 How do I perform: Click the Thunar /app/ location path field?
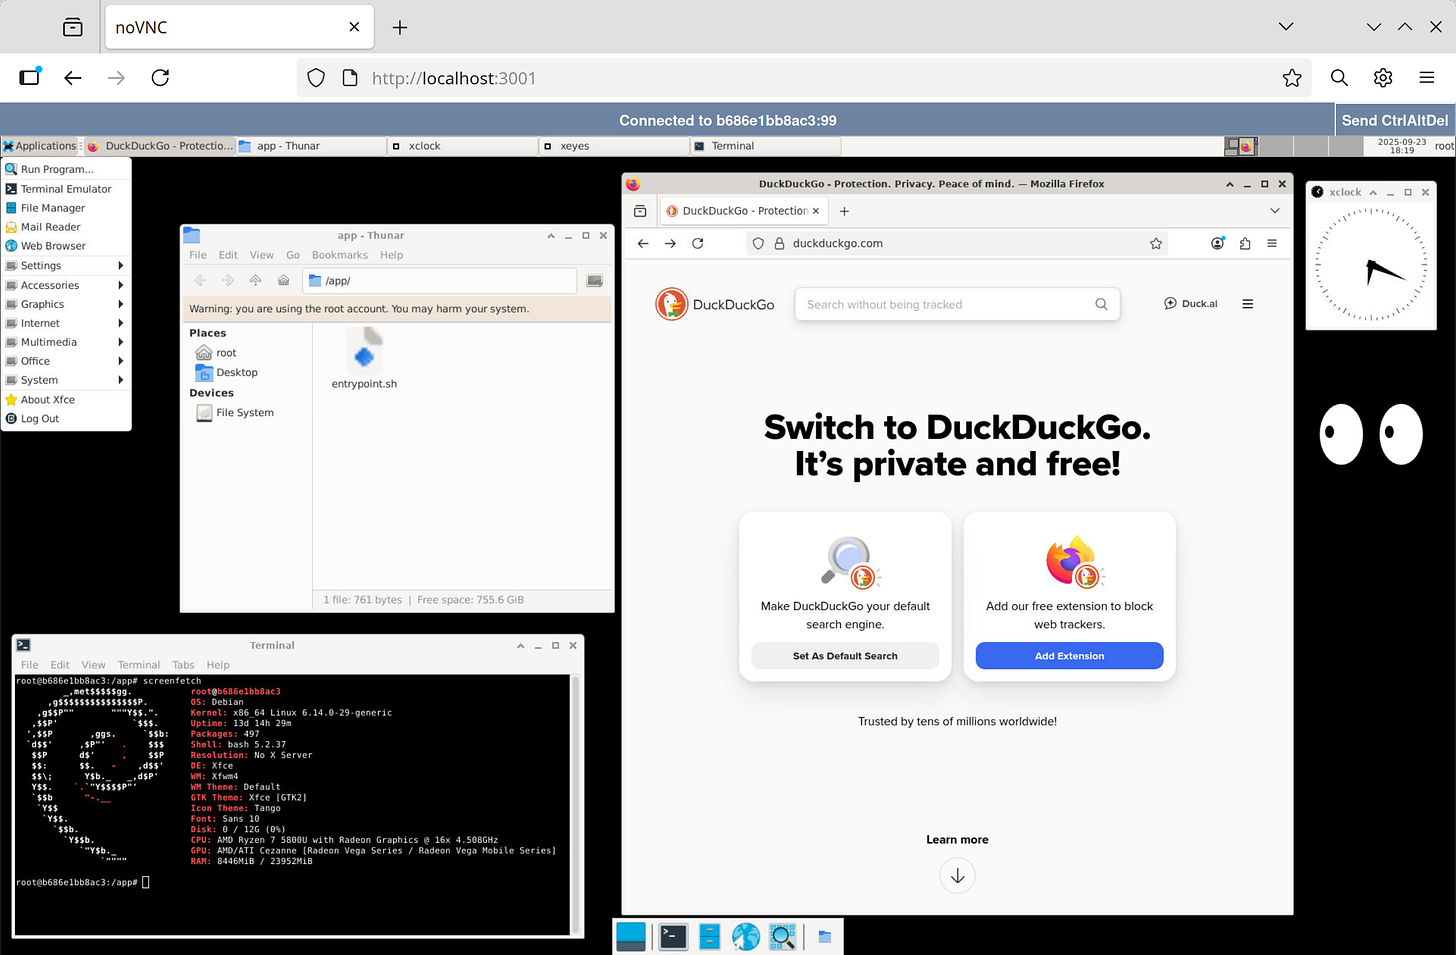tap(439, 281)
